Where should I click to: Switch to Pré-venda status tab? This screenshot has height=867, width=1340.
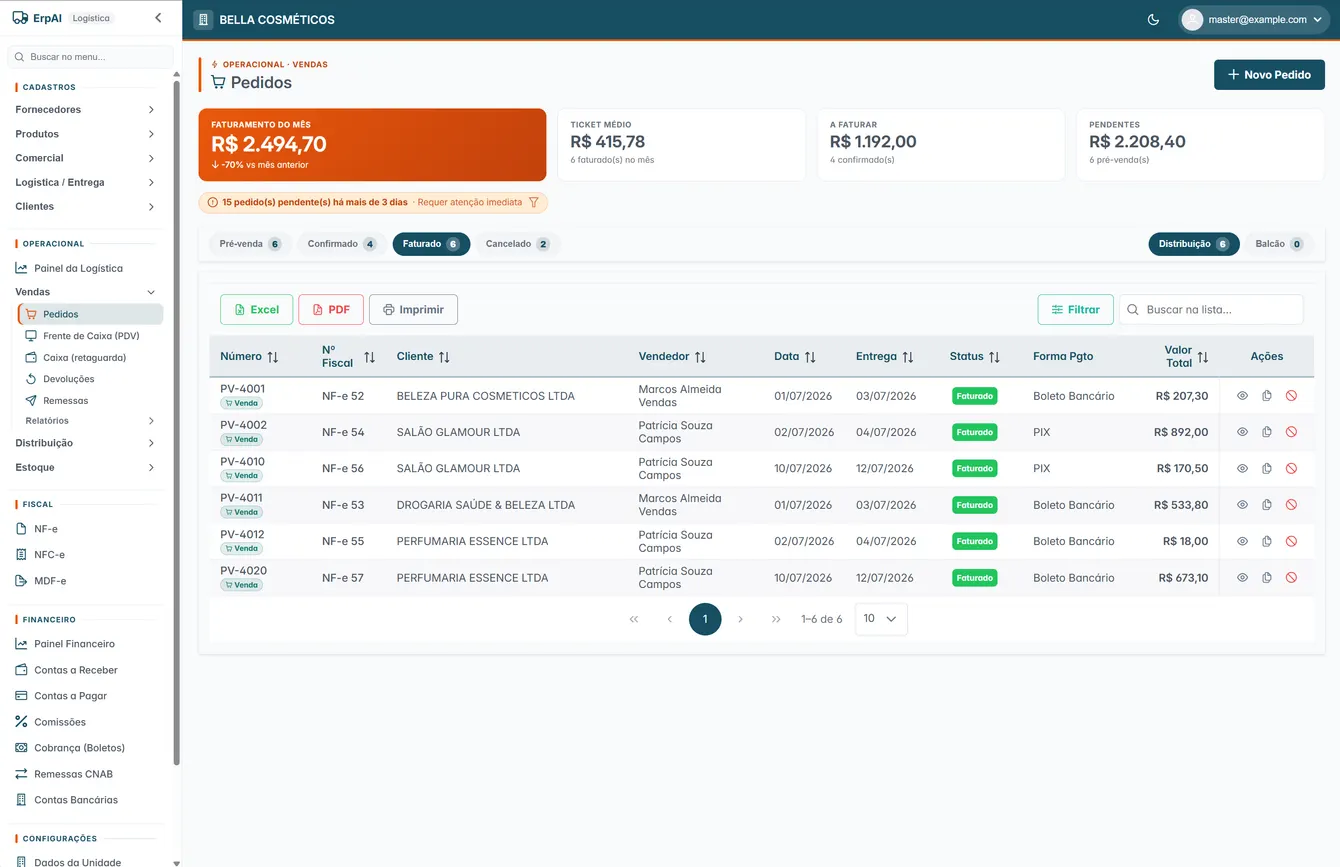tap(250, 244)
